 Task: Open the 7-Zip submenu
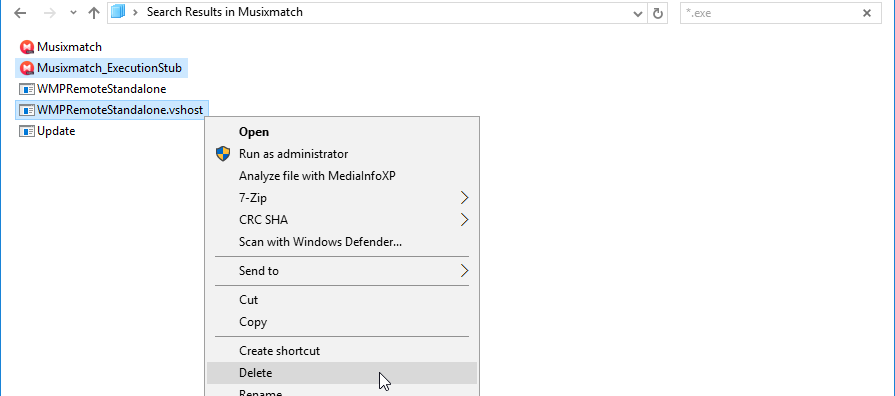(342, 198)
